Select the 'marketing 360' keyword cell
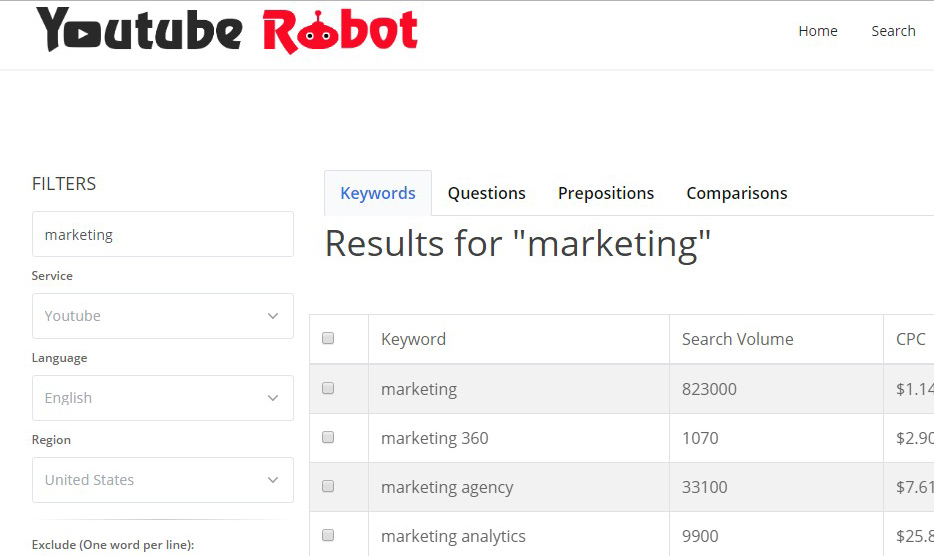The height and width of the screenshot is (556, 934). (x=519, y=438)
